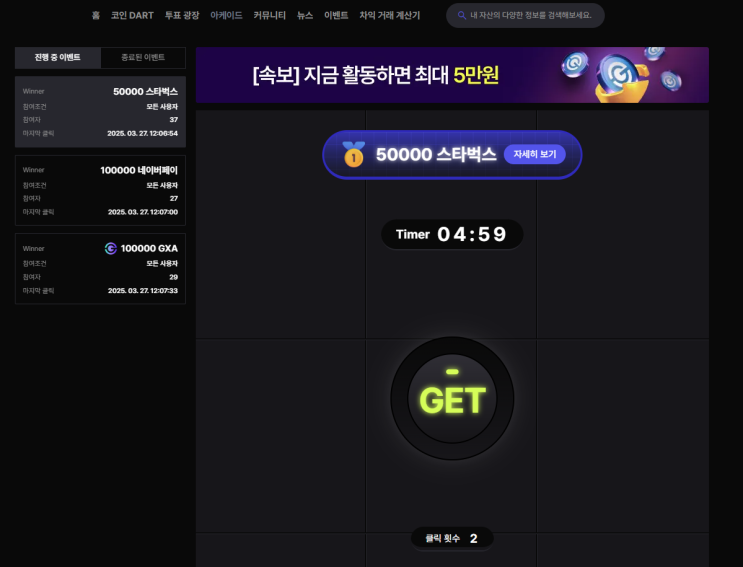743x567 pixels.
Task: Click the golden coin pot banner graphic
Action: (x=622, y=76)
